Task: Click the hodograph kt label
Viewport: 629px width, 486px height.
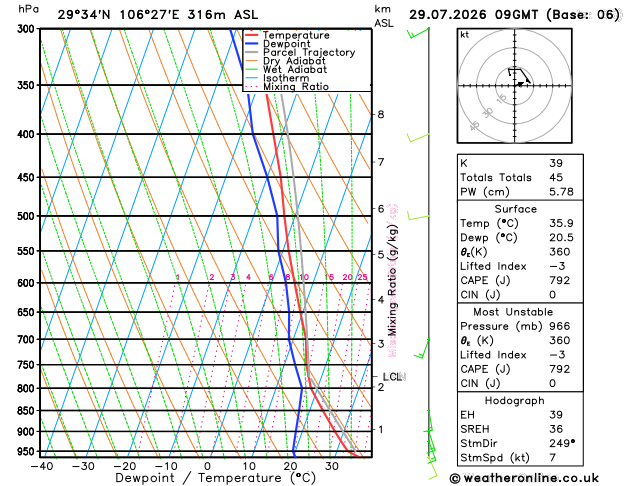Action: [x=465, y=35]
